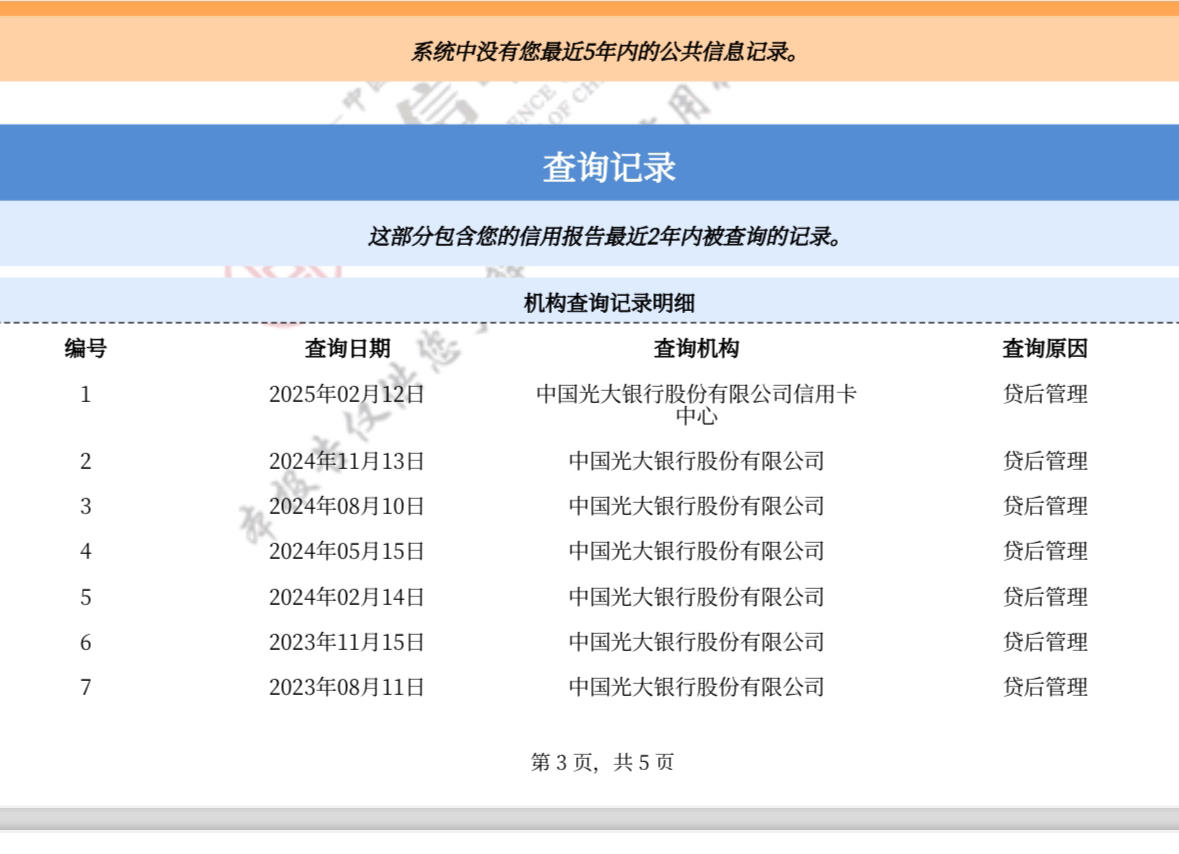Click record number 6 in 编号 column
The height and width of the screenshot is (854, 1179).
point(86,643)
